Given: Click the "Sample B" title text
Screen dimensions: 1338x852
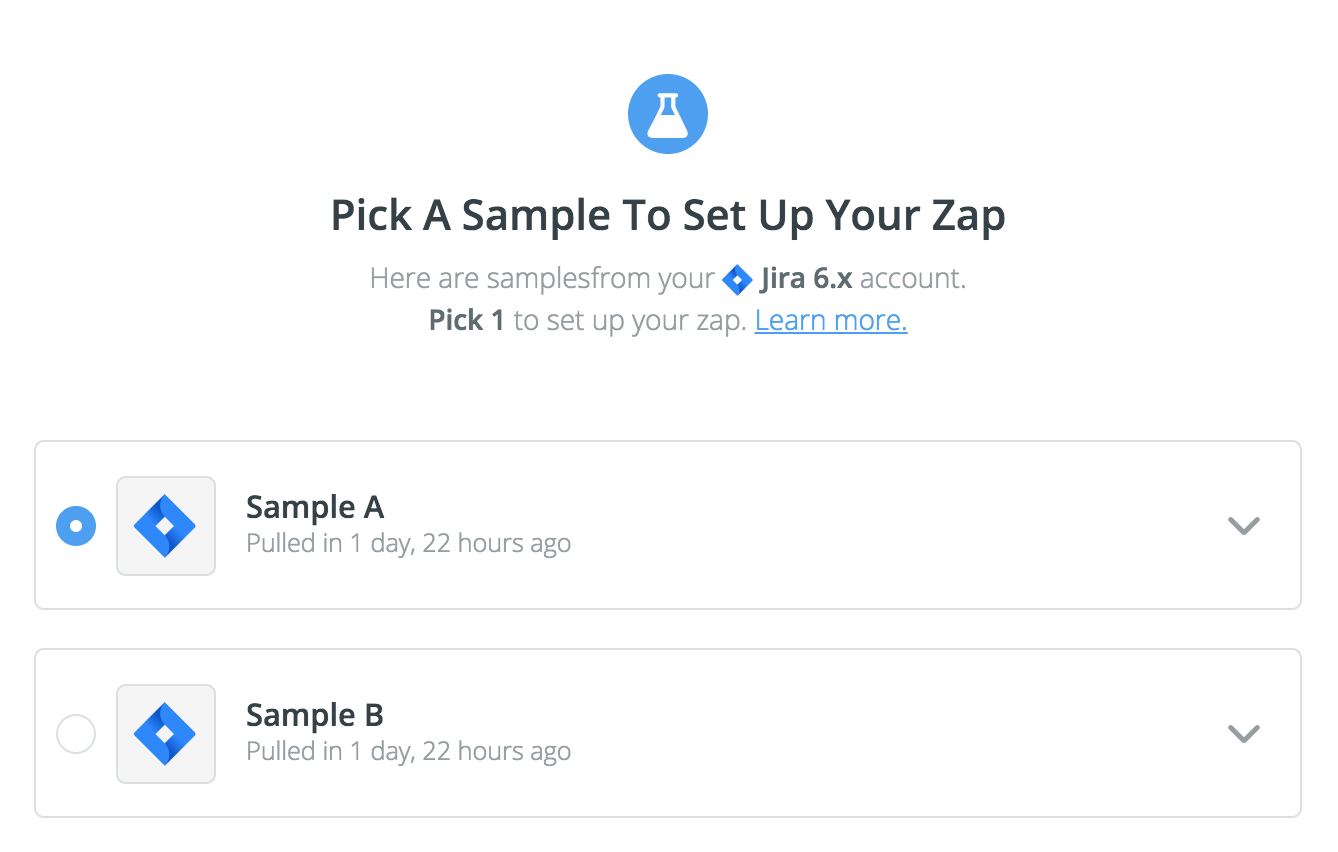Looking at the screenshot, I should point(315,716).
